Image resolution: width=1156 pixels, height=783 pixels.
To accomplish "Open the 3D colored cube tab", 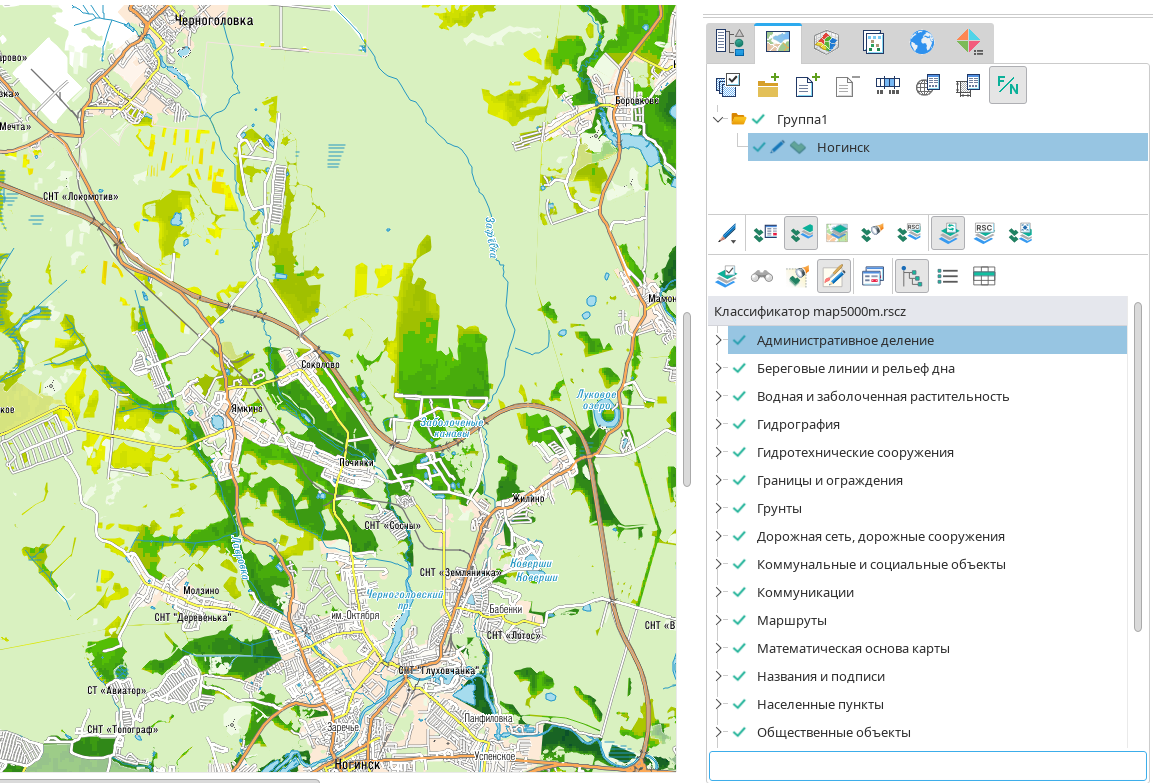I will point(825,42).
